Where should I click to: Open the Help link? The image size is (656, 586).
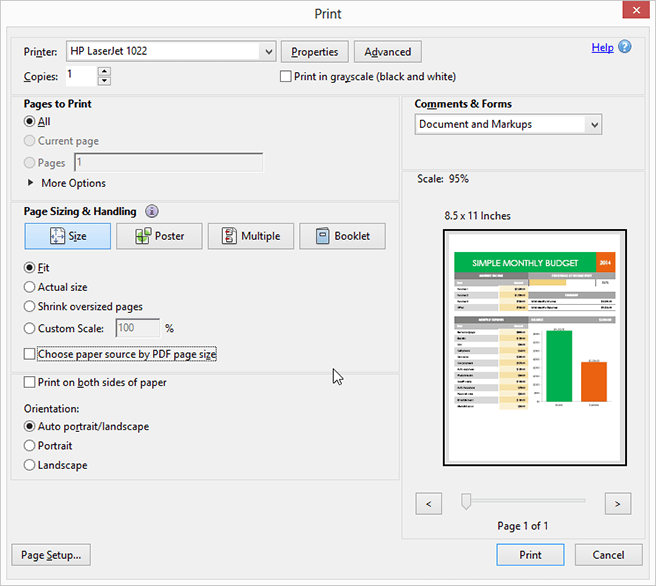click(x=602, y=47)
